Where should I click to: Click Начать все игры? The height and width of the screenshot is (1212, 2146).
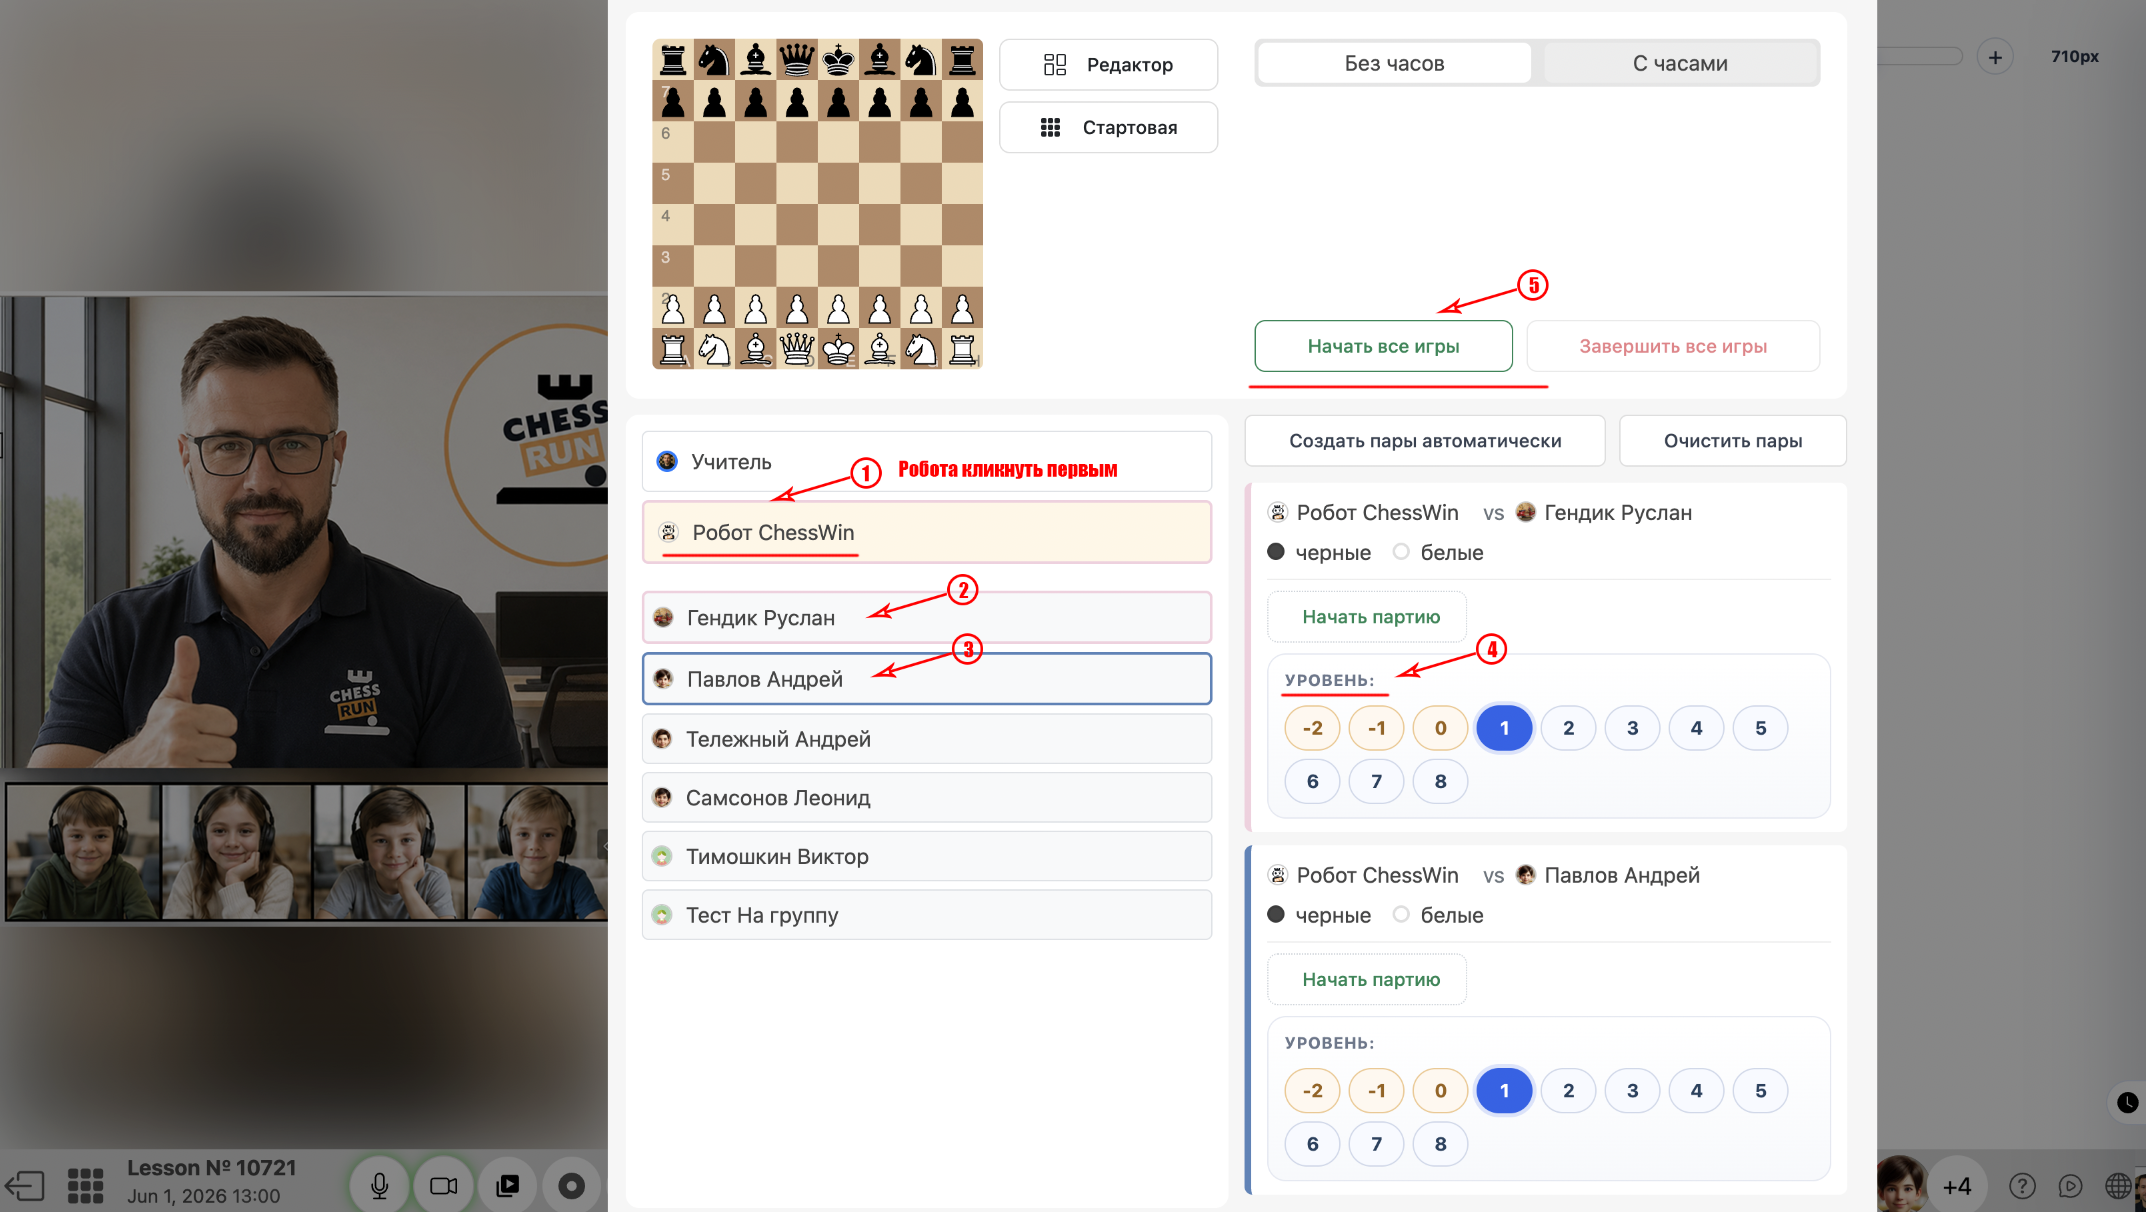tap(1383, 346)
